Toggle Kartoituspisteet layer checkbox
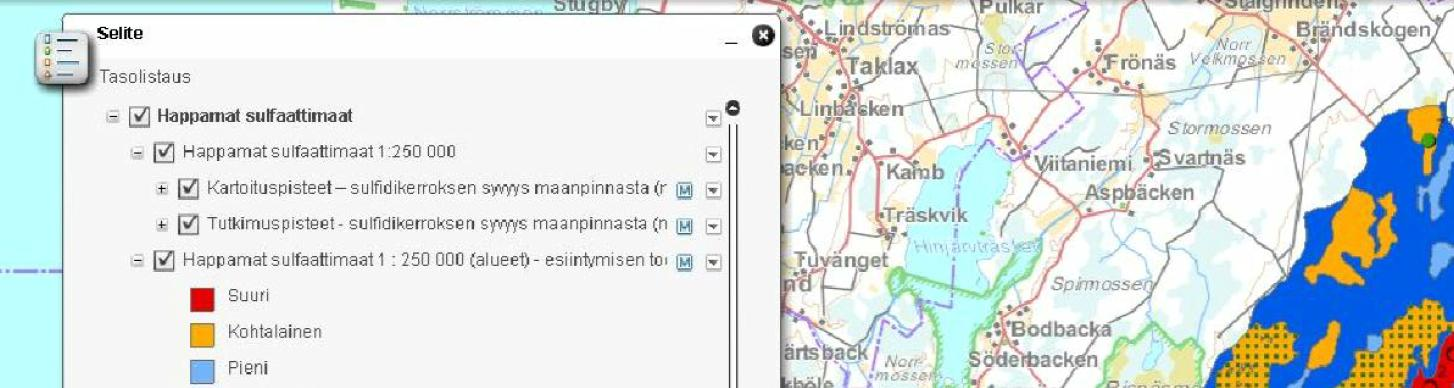1454x388 pixels. click(x=189, y=189)
